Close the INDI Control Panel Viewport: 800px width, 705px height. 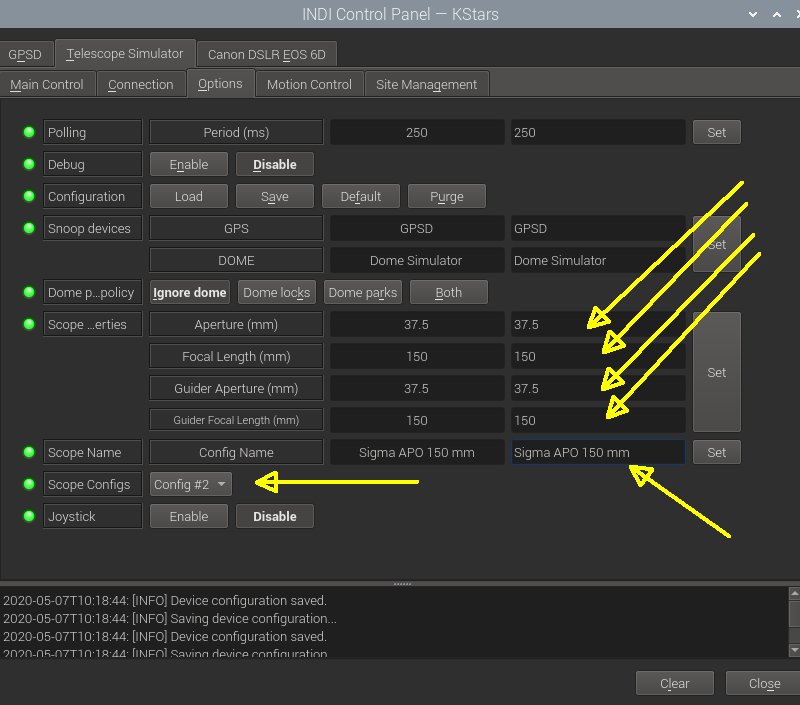(764, 683)
